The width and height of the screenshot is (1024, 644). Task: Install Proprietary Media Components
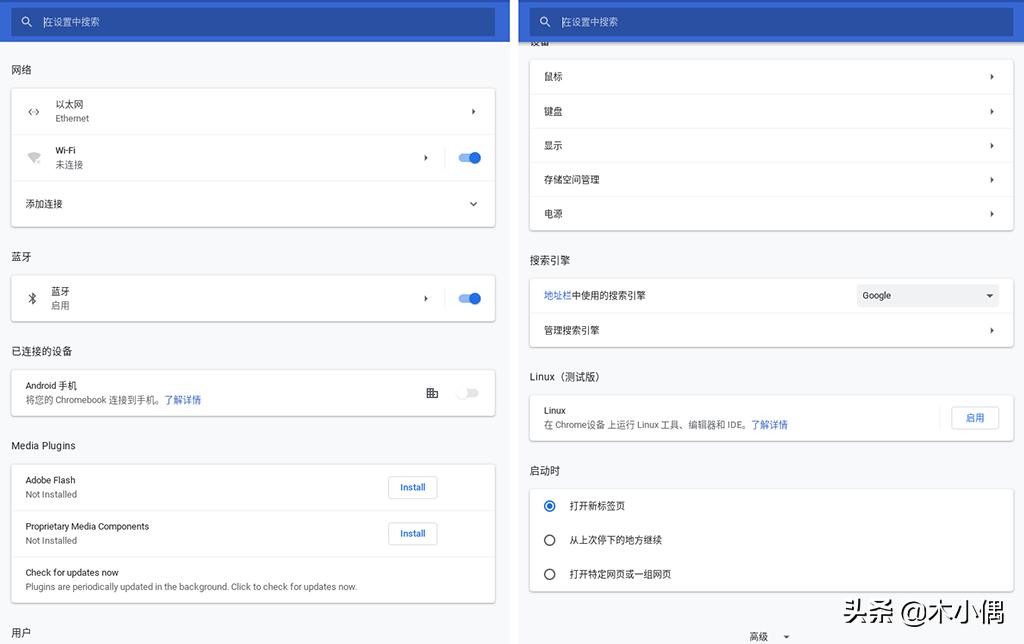[412, 533]
